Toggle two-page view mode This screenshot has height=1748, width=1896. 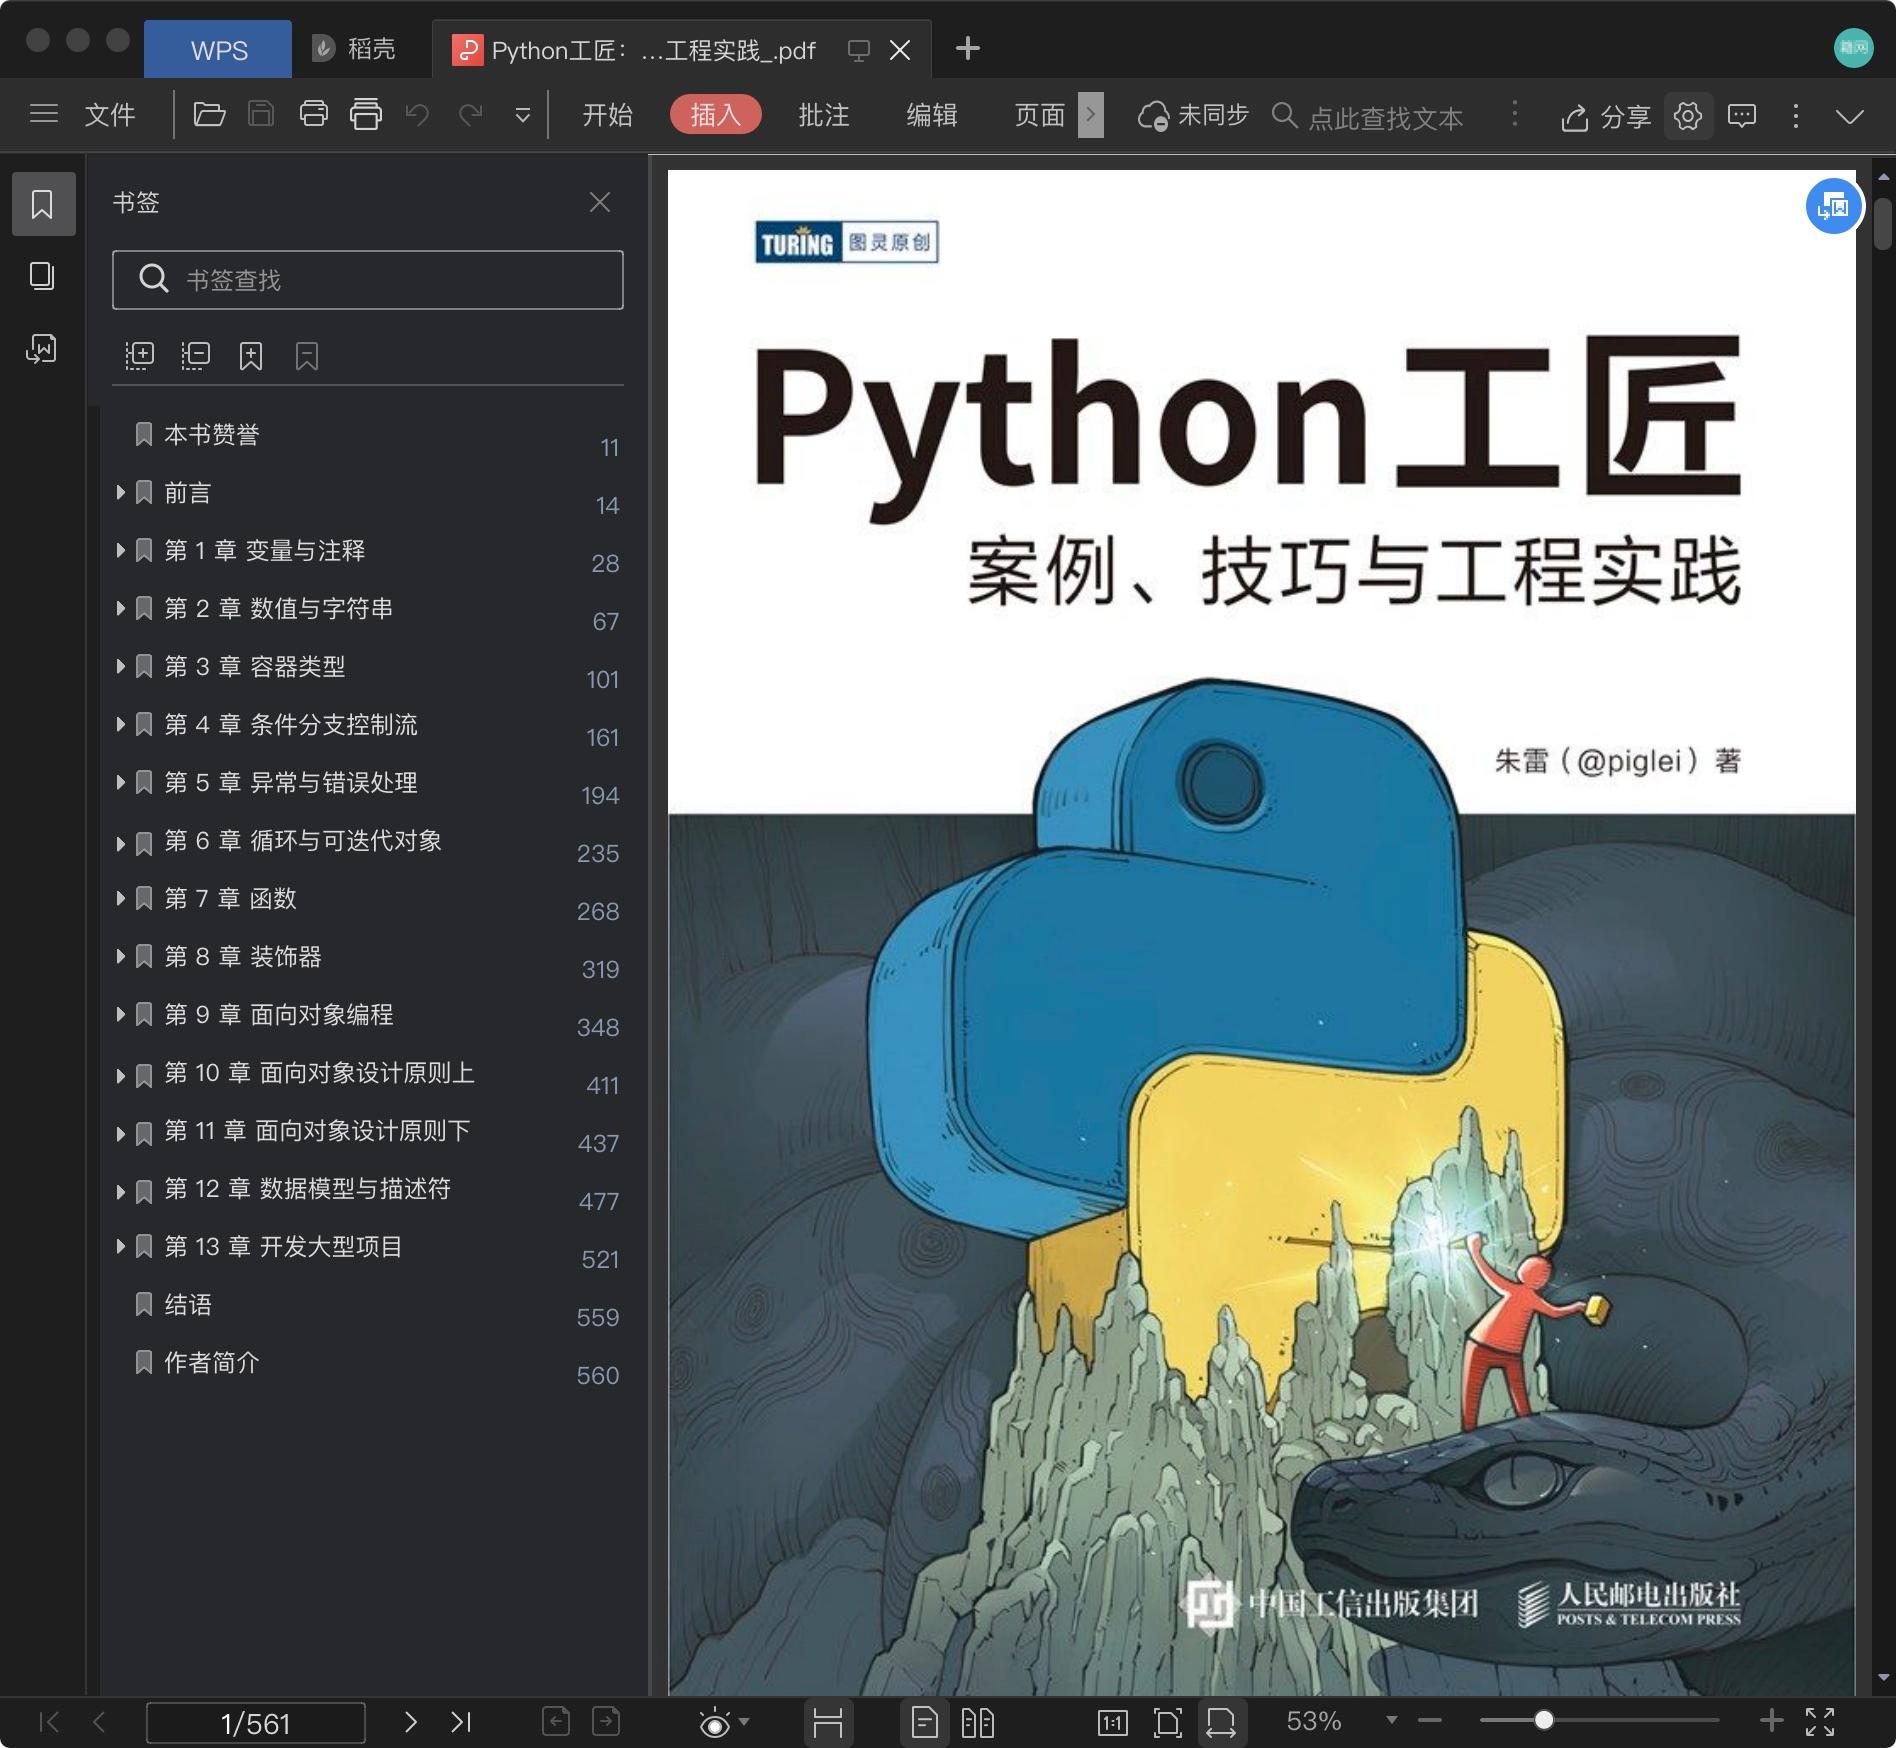coord(978,1722)
